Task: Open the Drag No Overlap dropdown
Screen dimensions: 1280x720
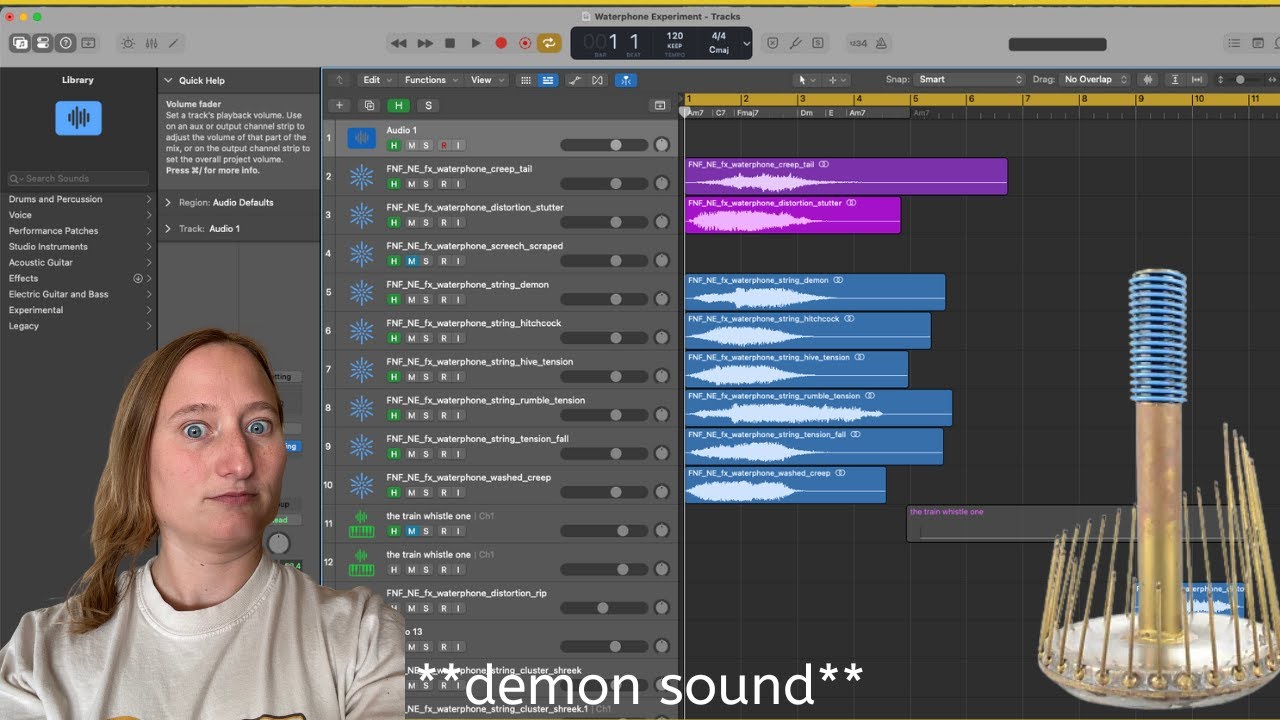Action: 1096,80
